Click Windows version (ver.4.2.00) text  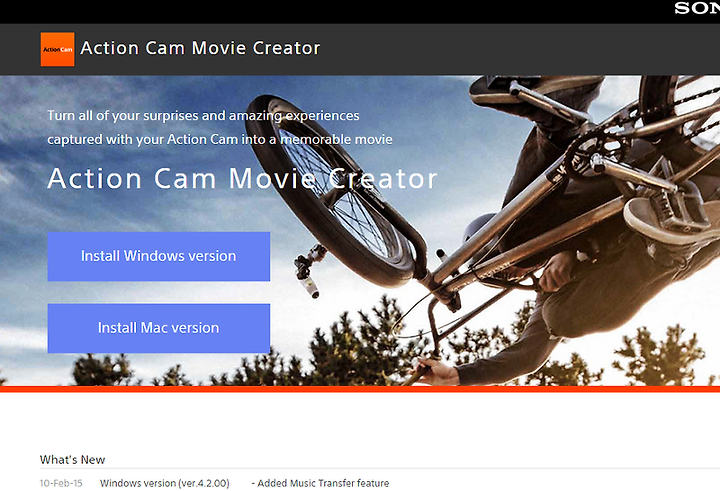point(165,483)
